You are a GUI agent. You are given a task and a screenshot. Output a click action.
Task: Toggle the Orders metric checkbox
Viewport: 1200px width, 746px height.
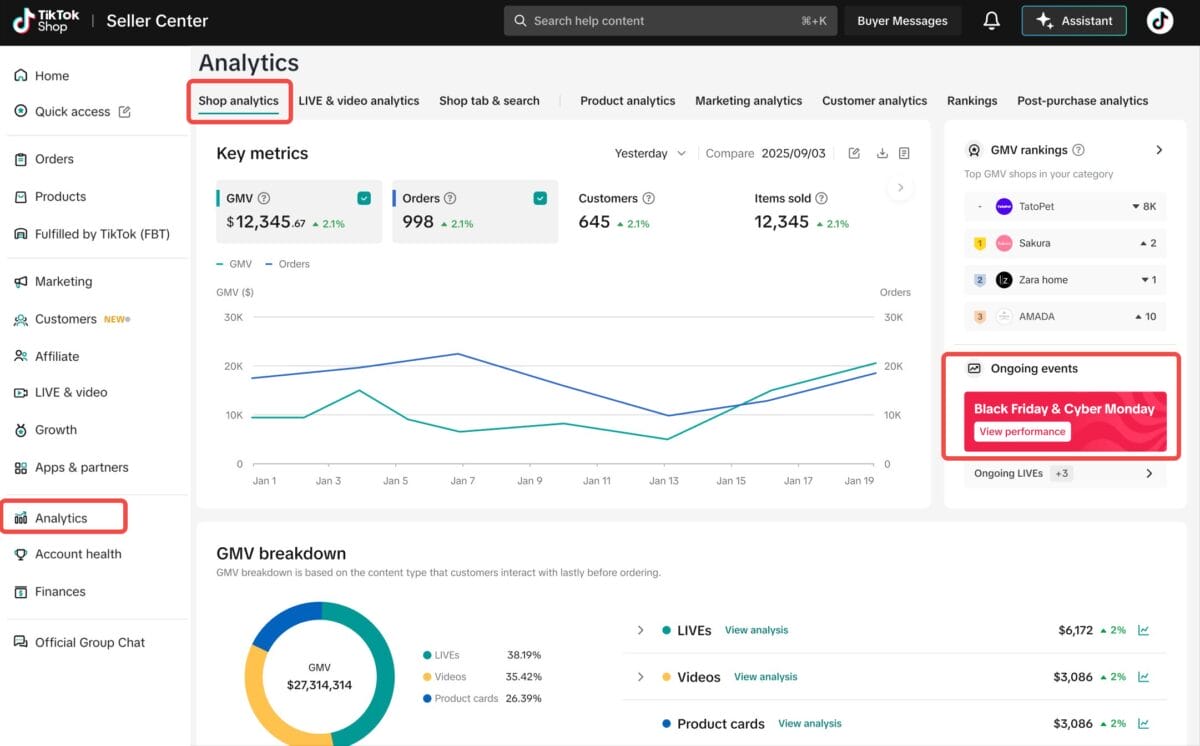tap(540, 199)
